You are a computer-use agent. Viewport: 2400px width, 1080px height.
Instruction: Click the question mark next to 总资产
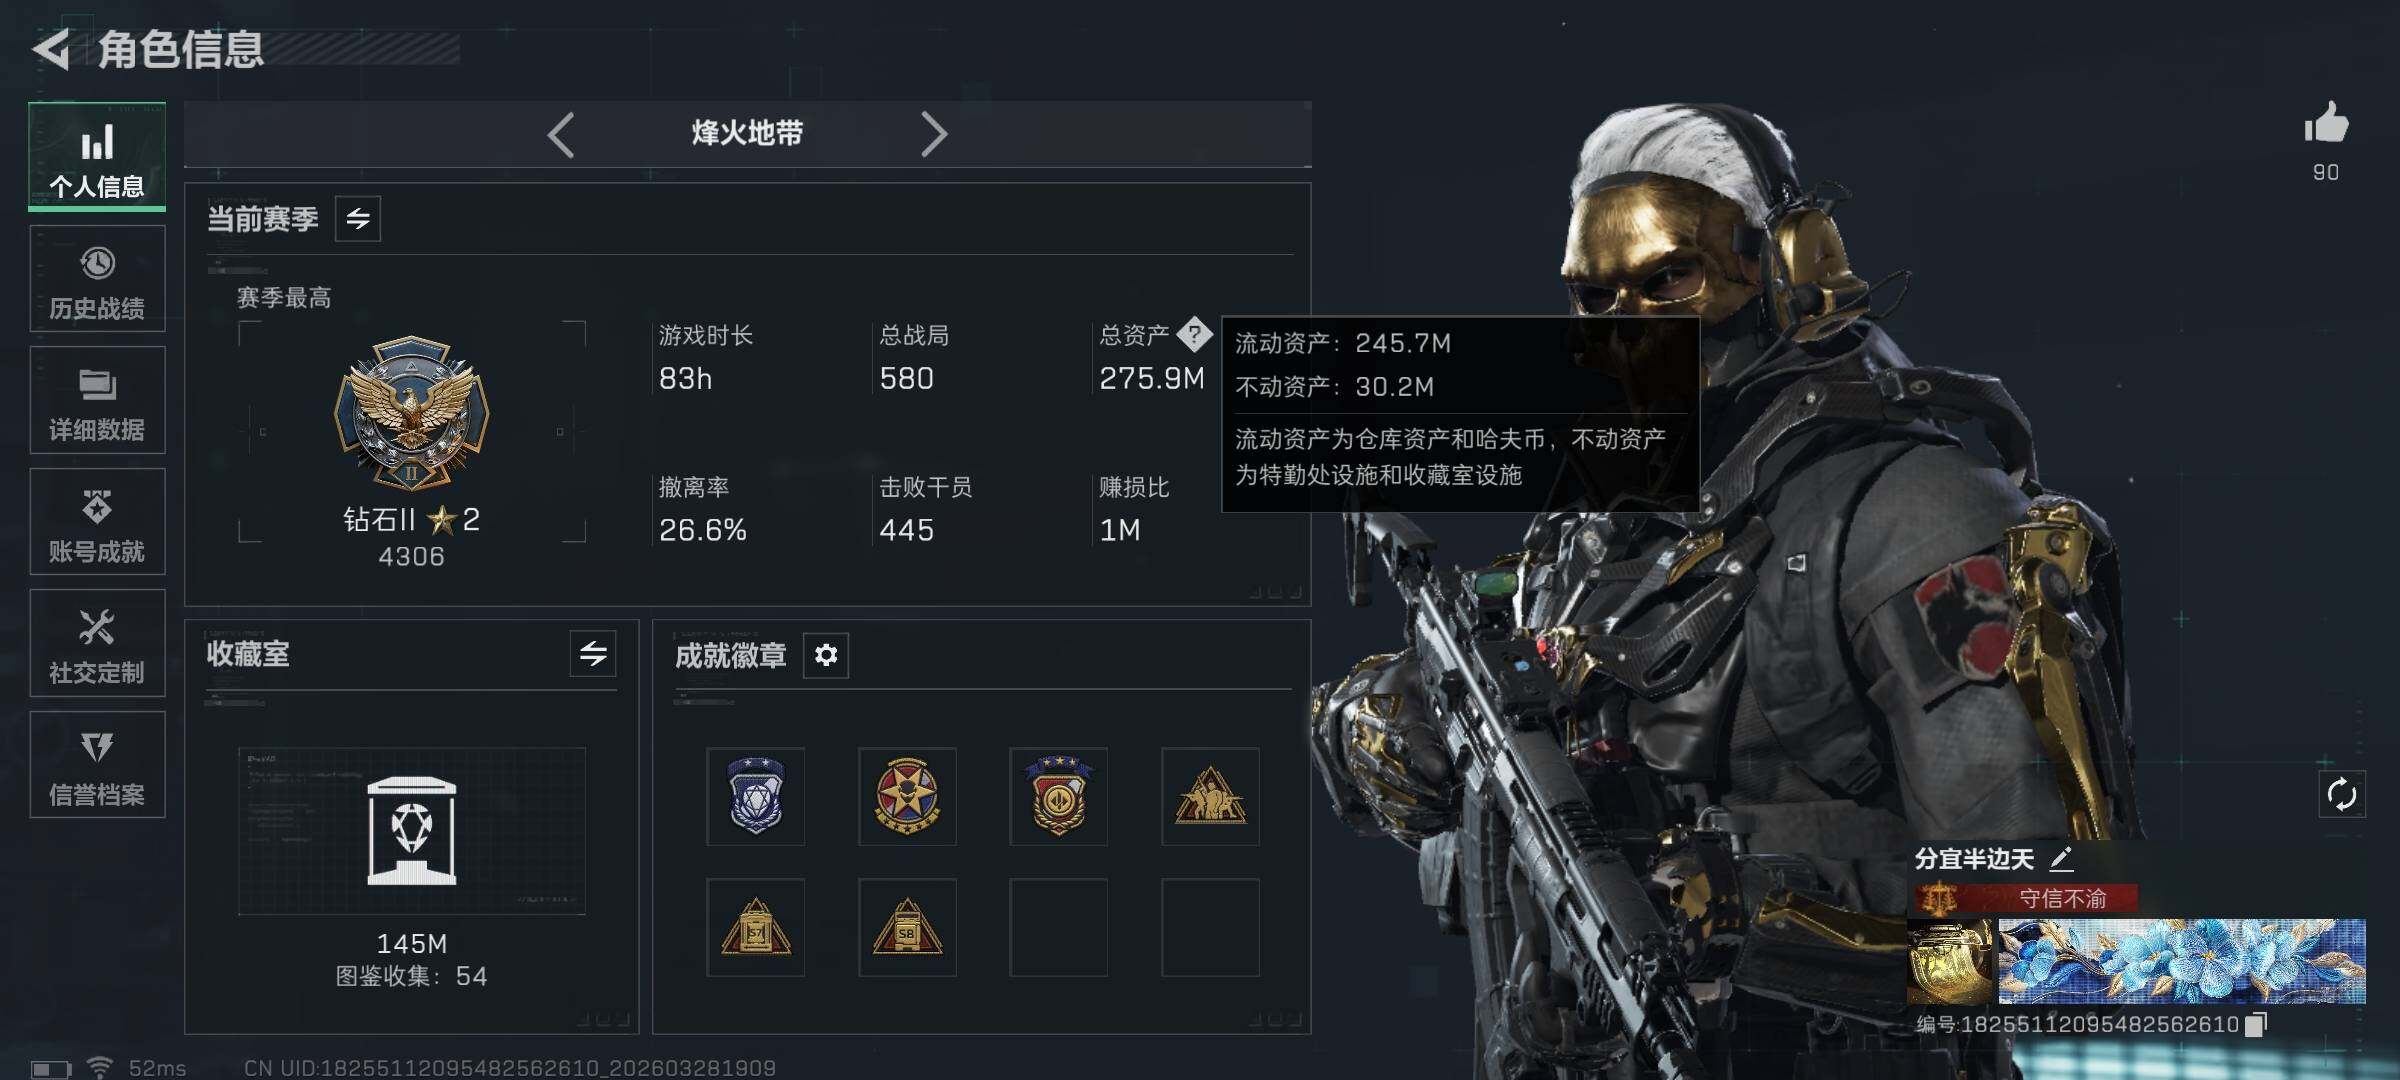click(x=1194, y=334)
